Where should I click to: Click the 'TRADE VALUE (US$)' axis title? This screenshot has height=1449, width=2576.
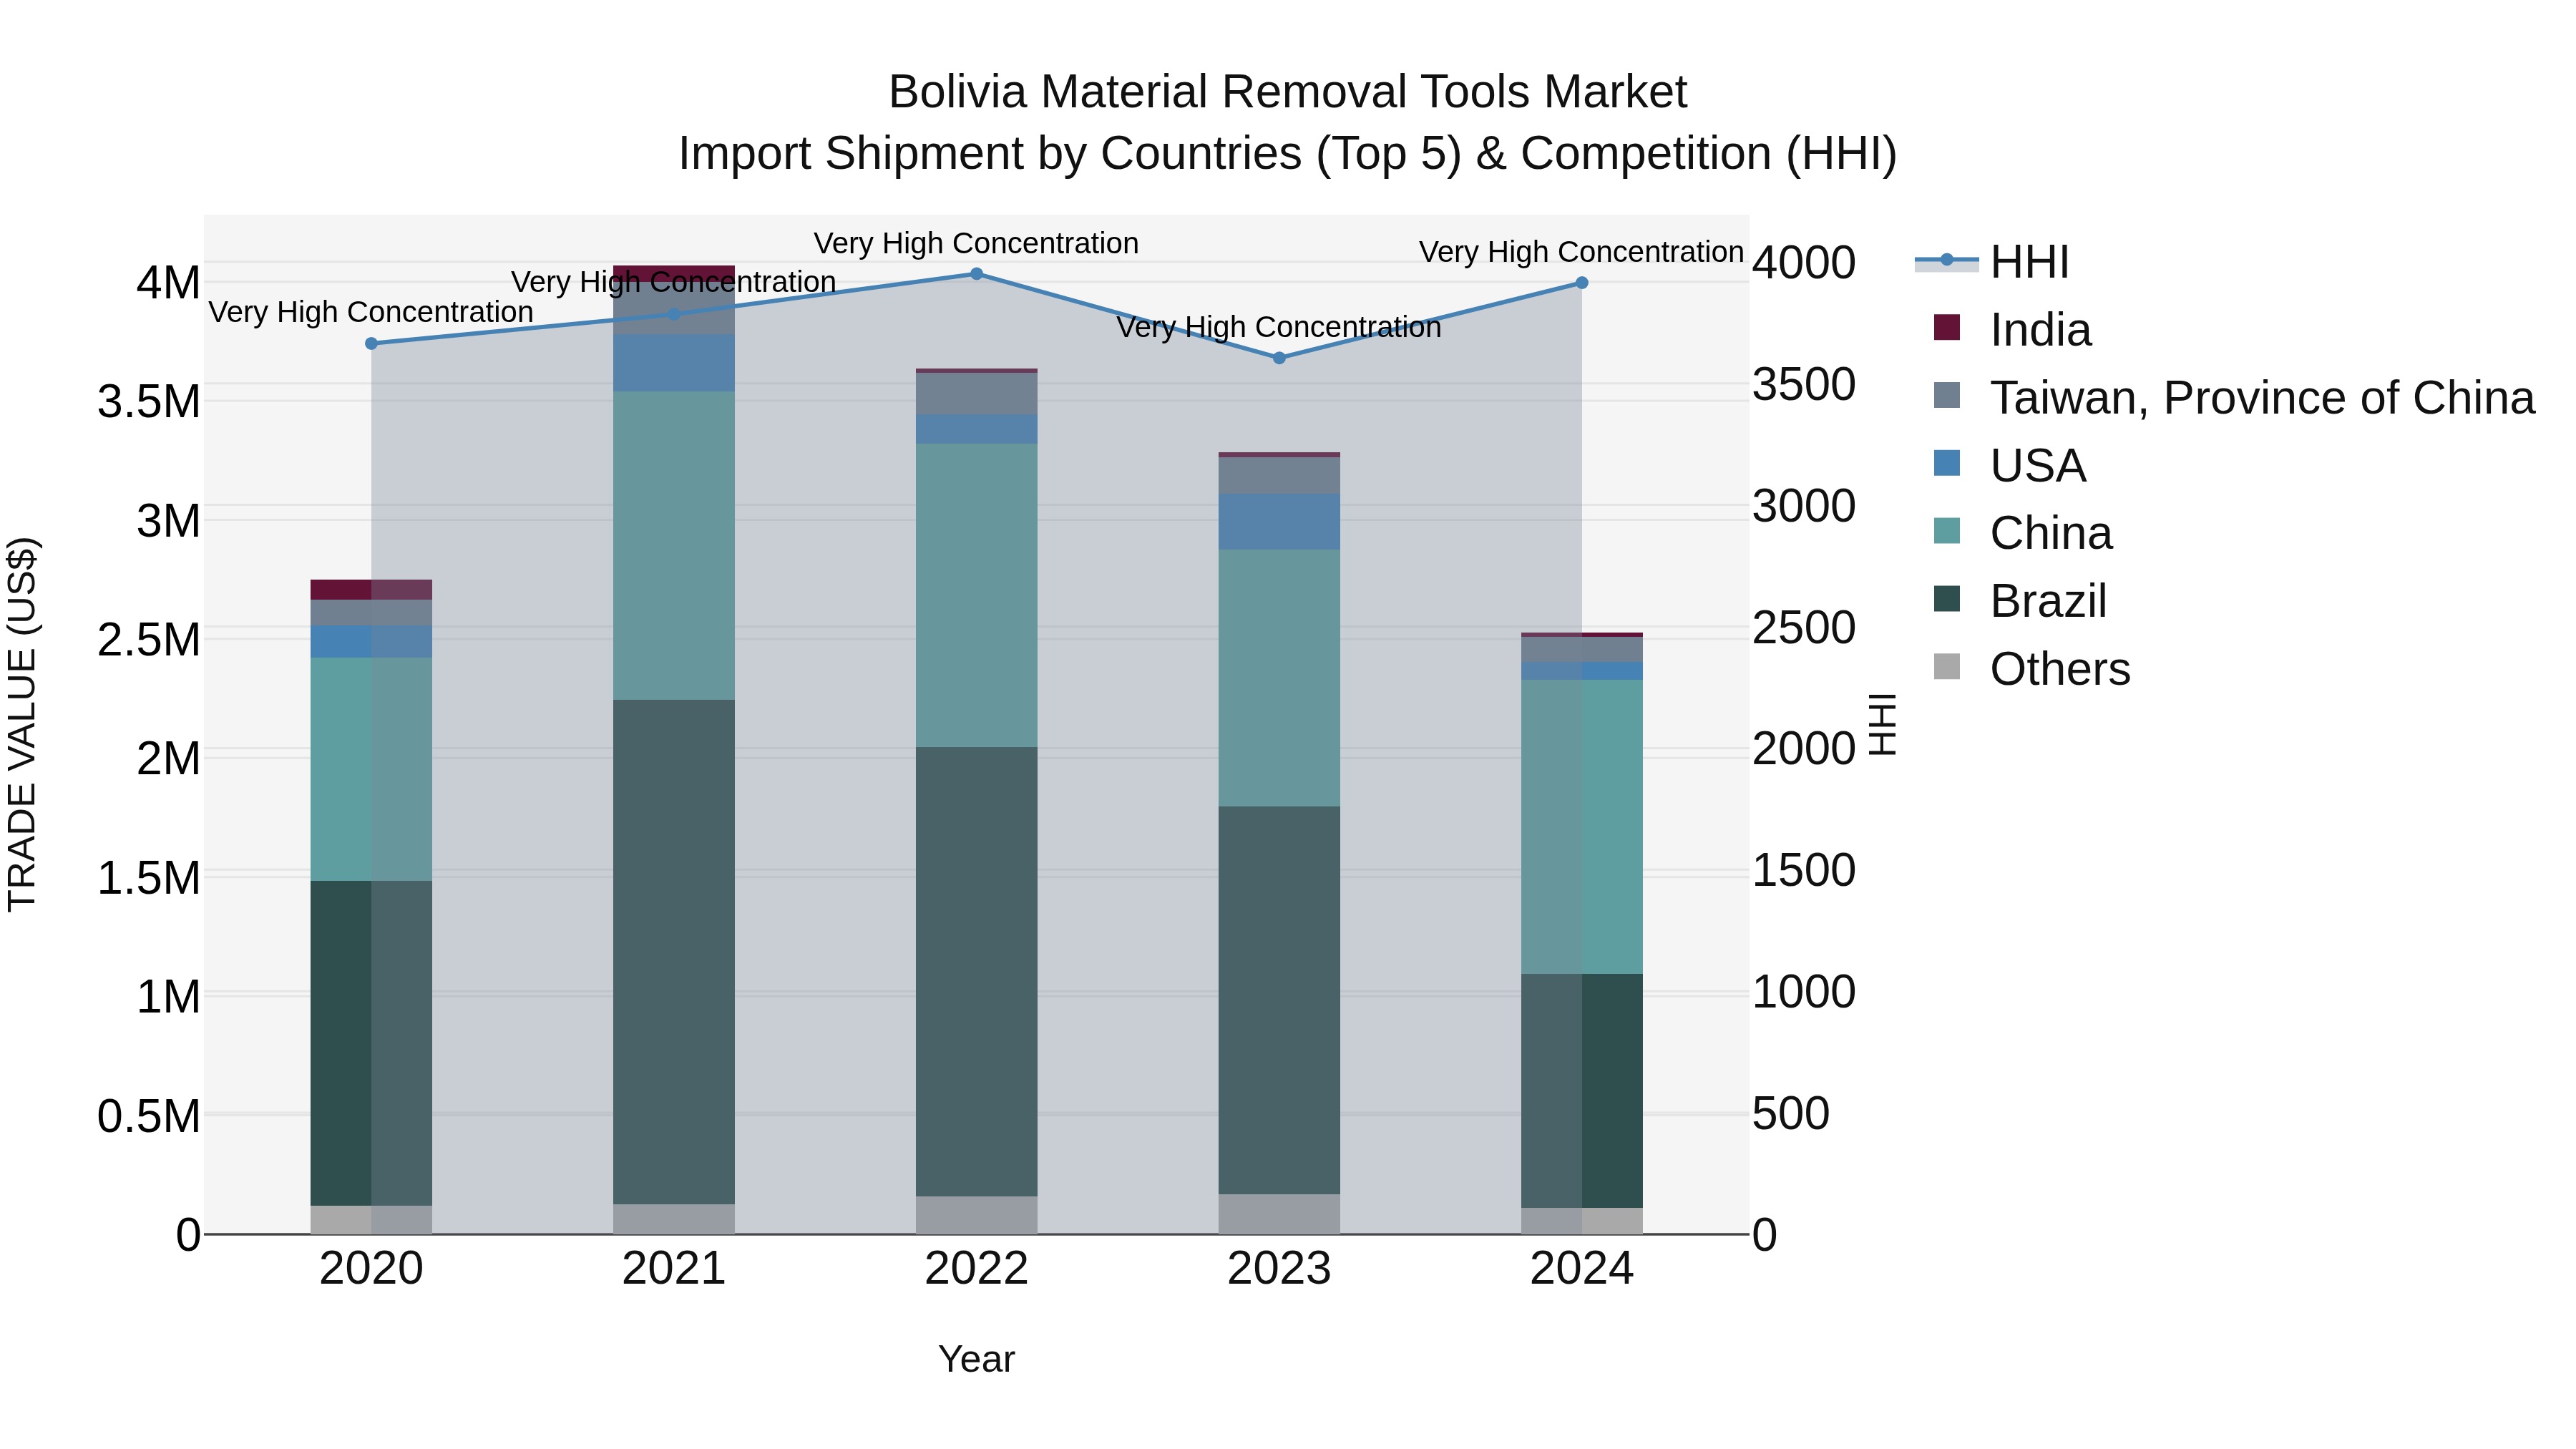[23, 724]
